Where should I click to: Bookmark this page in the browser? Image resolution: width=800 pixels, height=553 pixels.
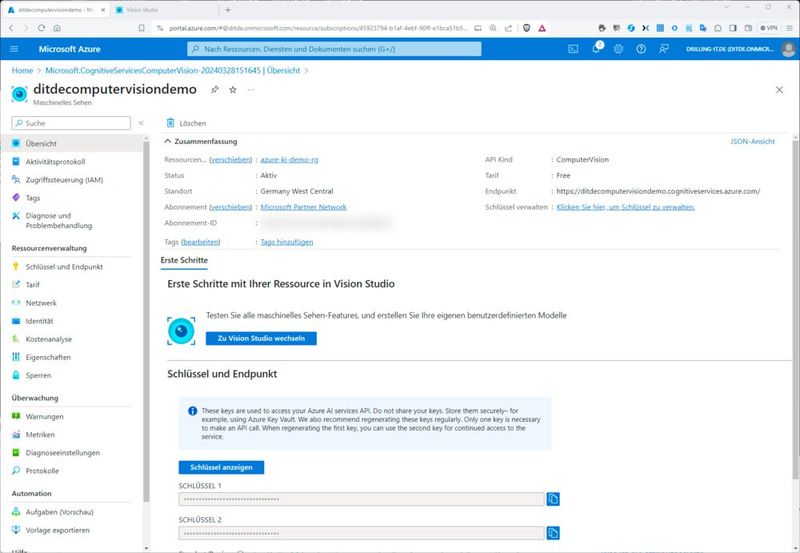(142, 28)
